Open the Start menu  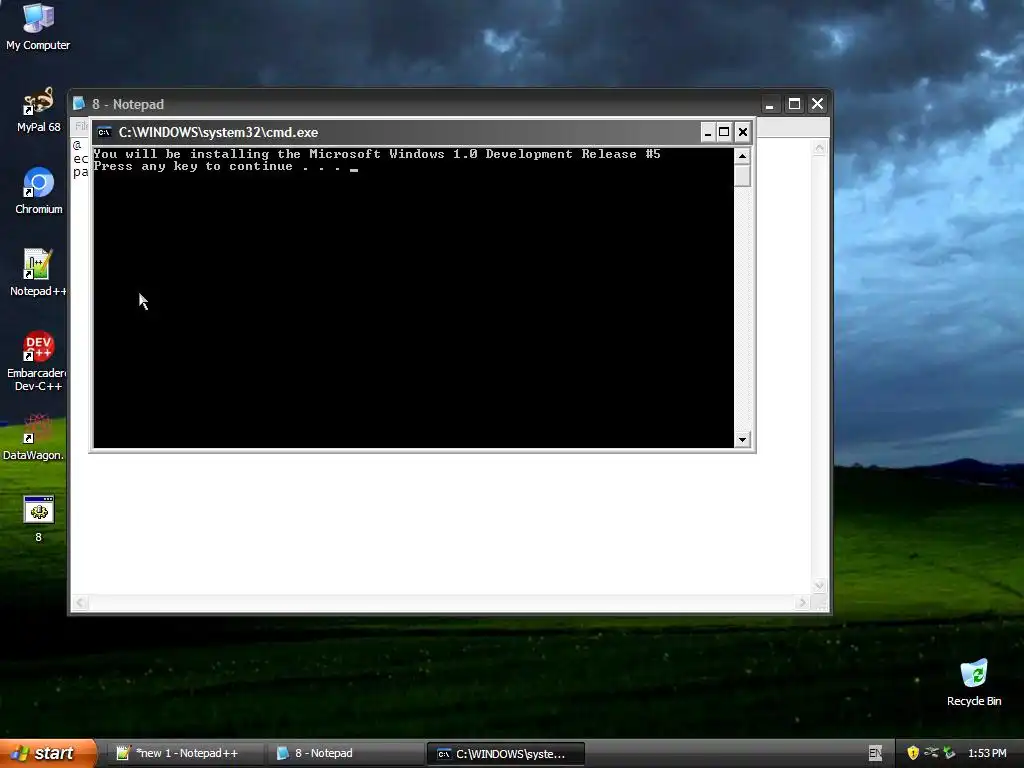(48, 753)
